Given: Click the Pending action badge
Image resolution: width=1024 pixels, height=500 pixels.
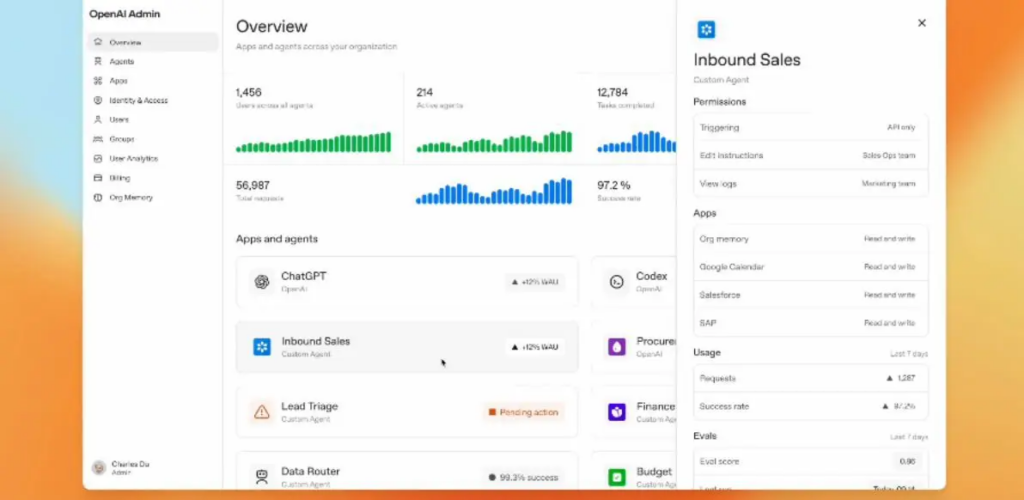Looking at the screenshot, I should tap(523, 412).
